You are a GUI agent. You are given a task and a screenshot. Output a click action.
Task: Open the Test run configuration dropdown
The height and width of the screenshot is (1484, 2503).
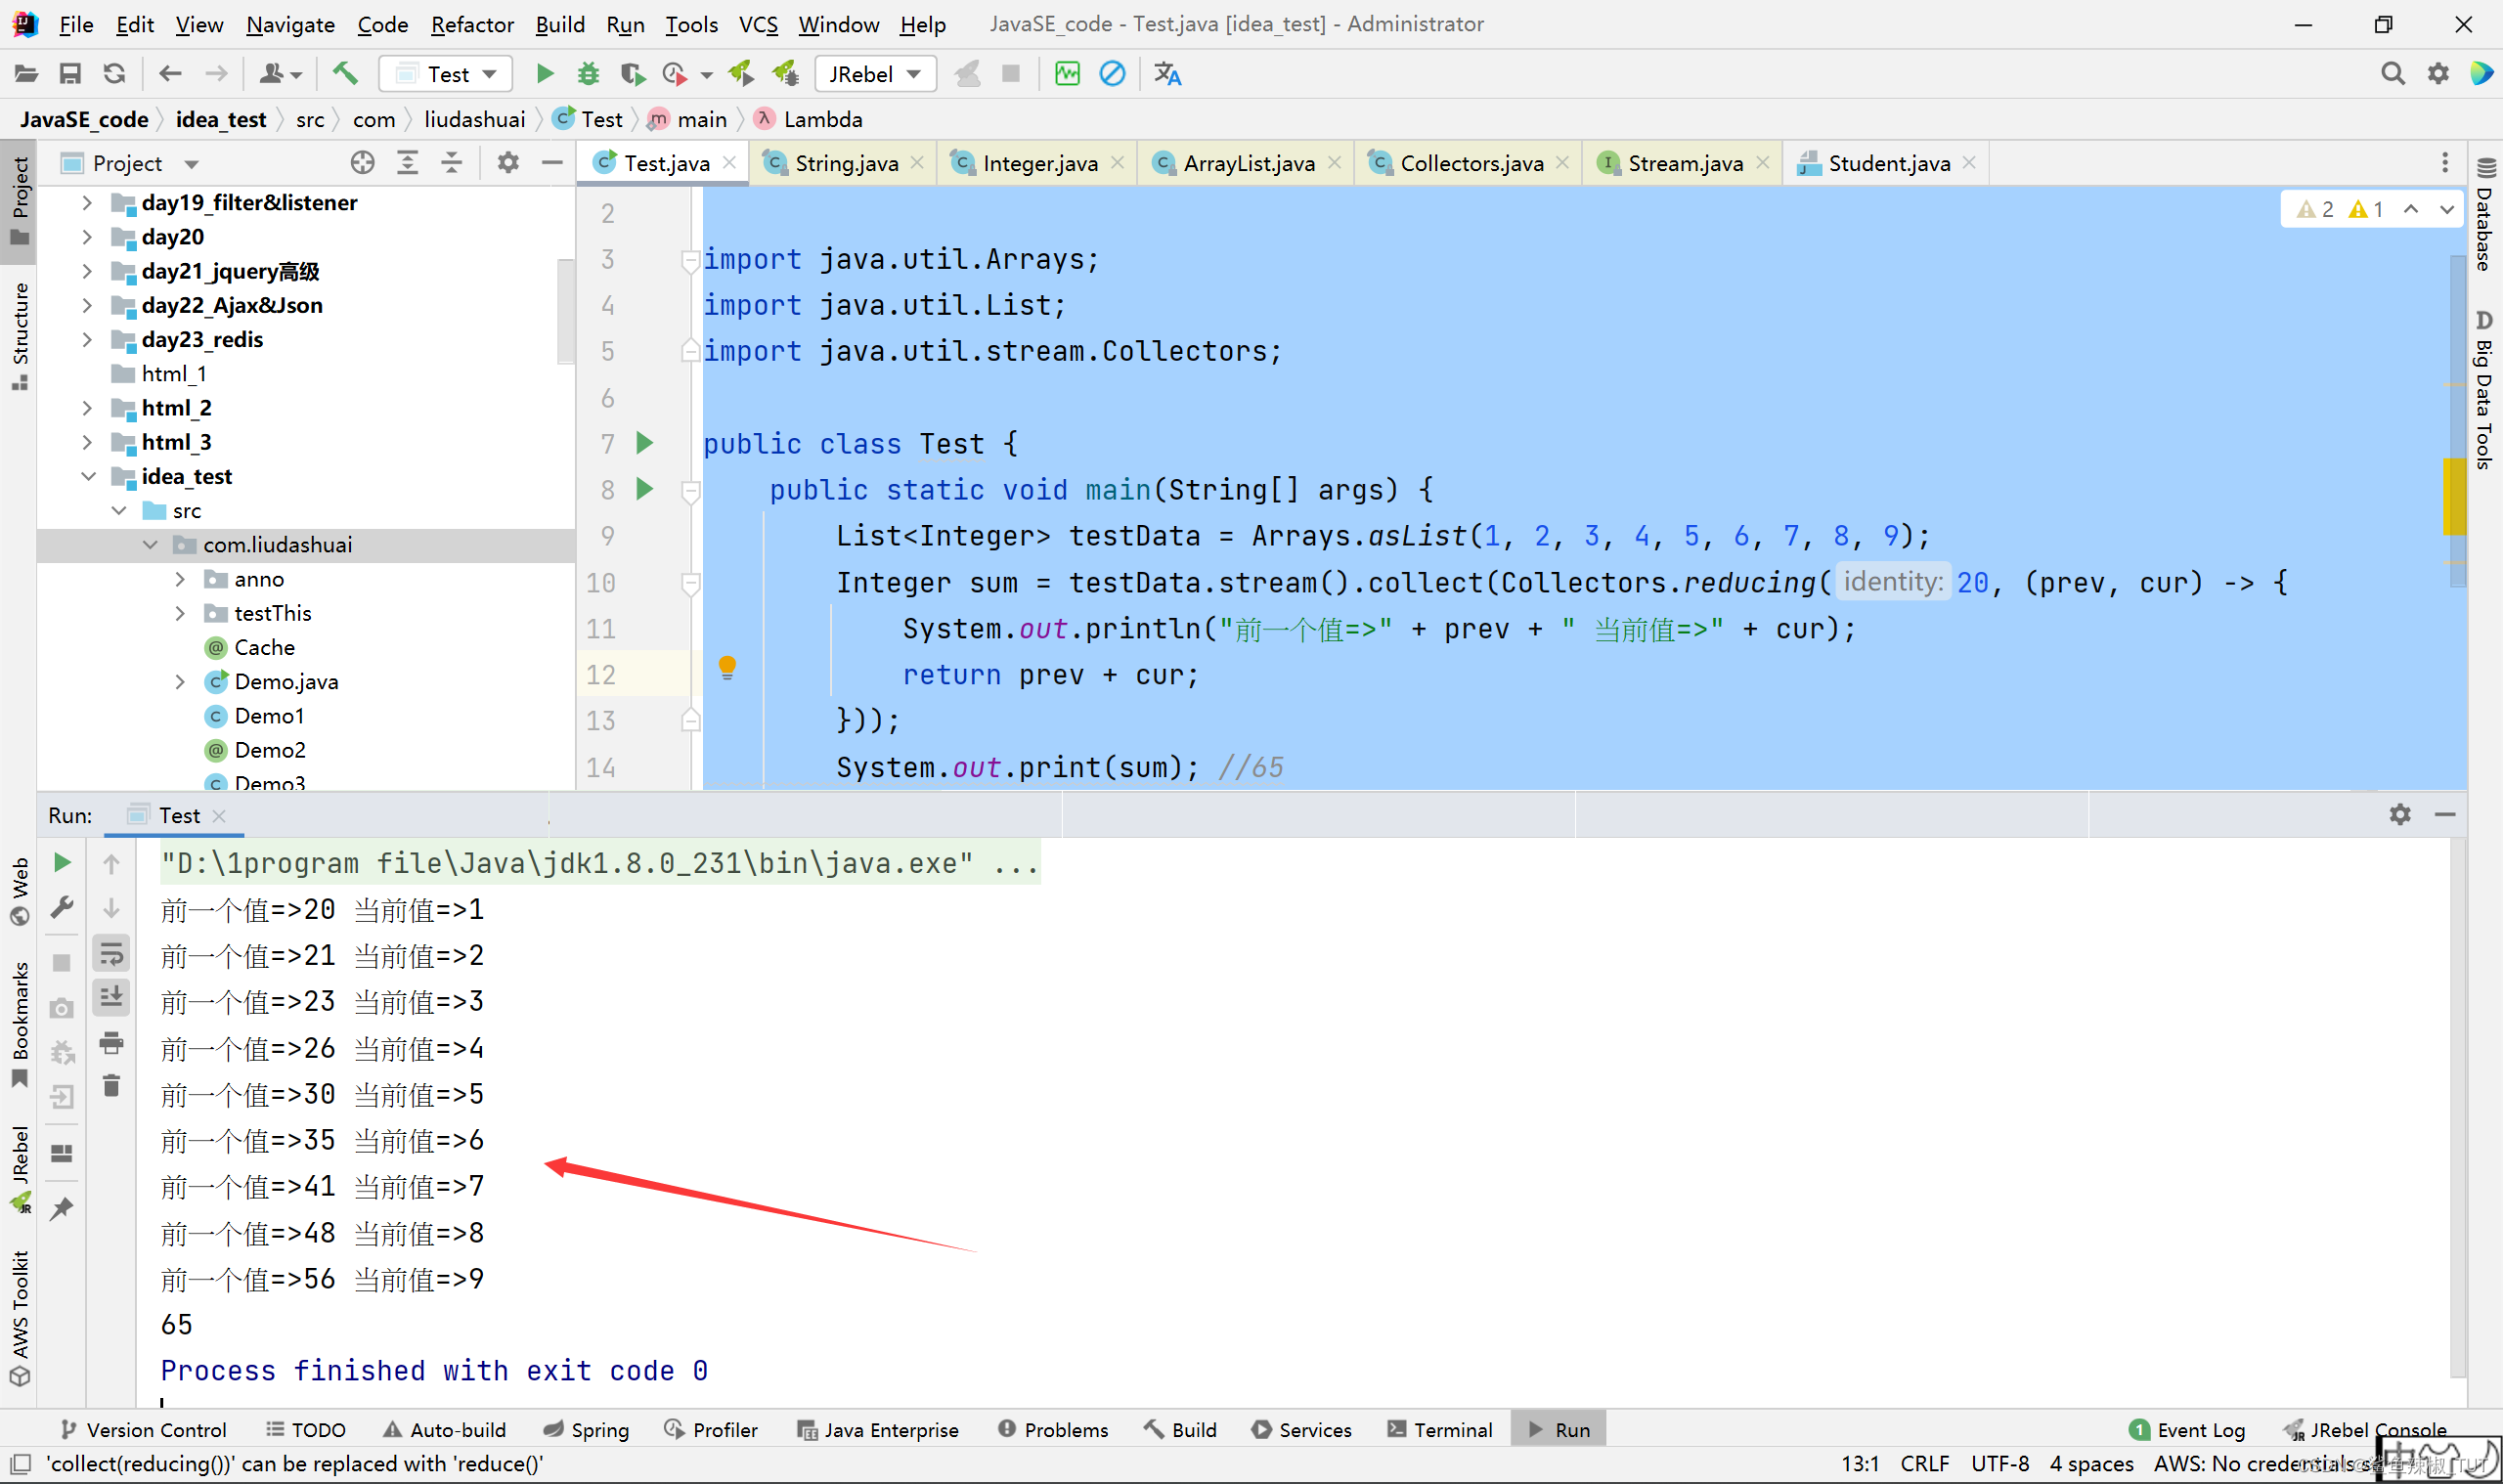(446, 74)
